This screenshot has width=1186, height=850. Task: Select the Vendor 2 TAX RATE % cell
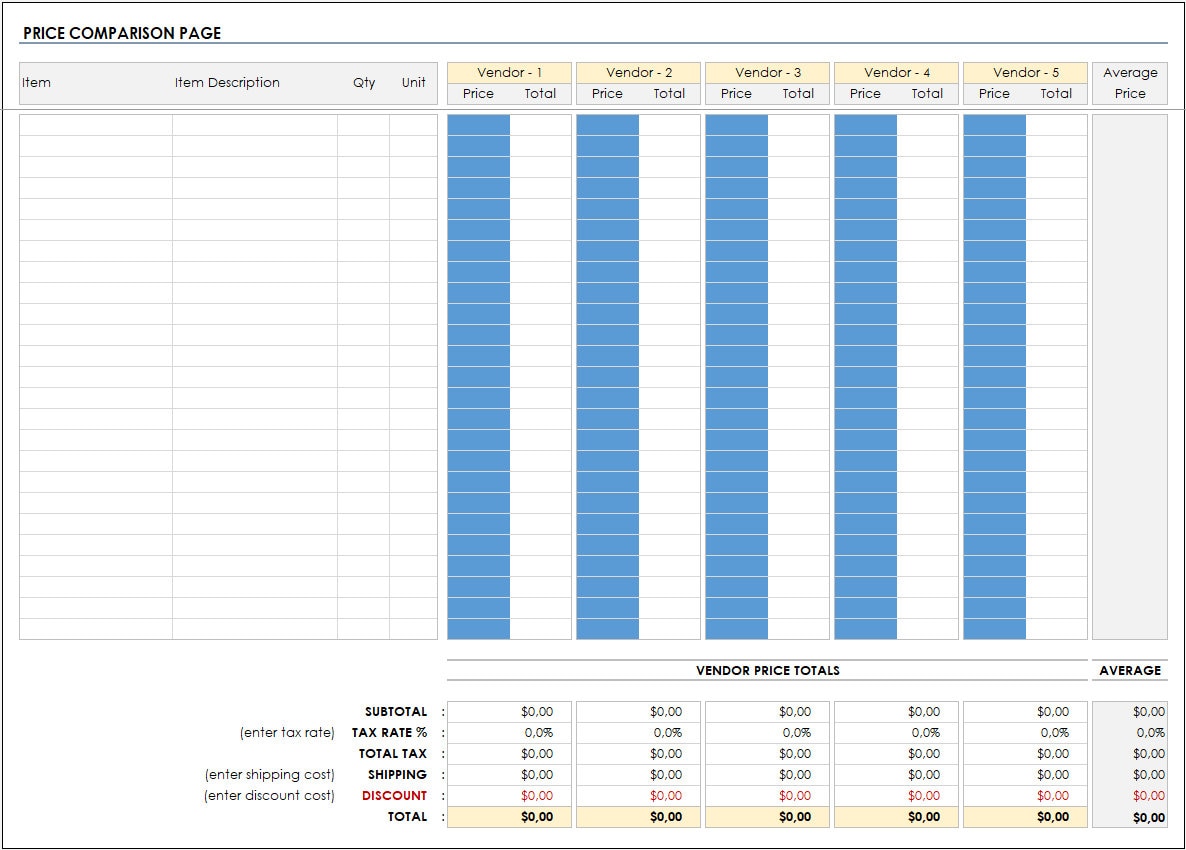[640, 732]
